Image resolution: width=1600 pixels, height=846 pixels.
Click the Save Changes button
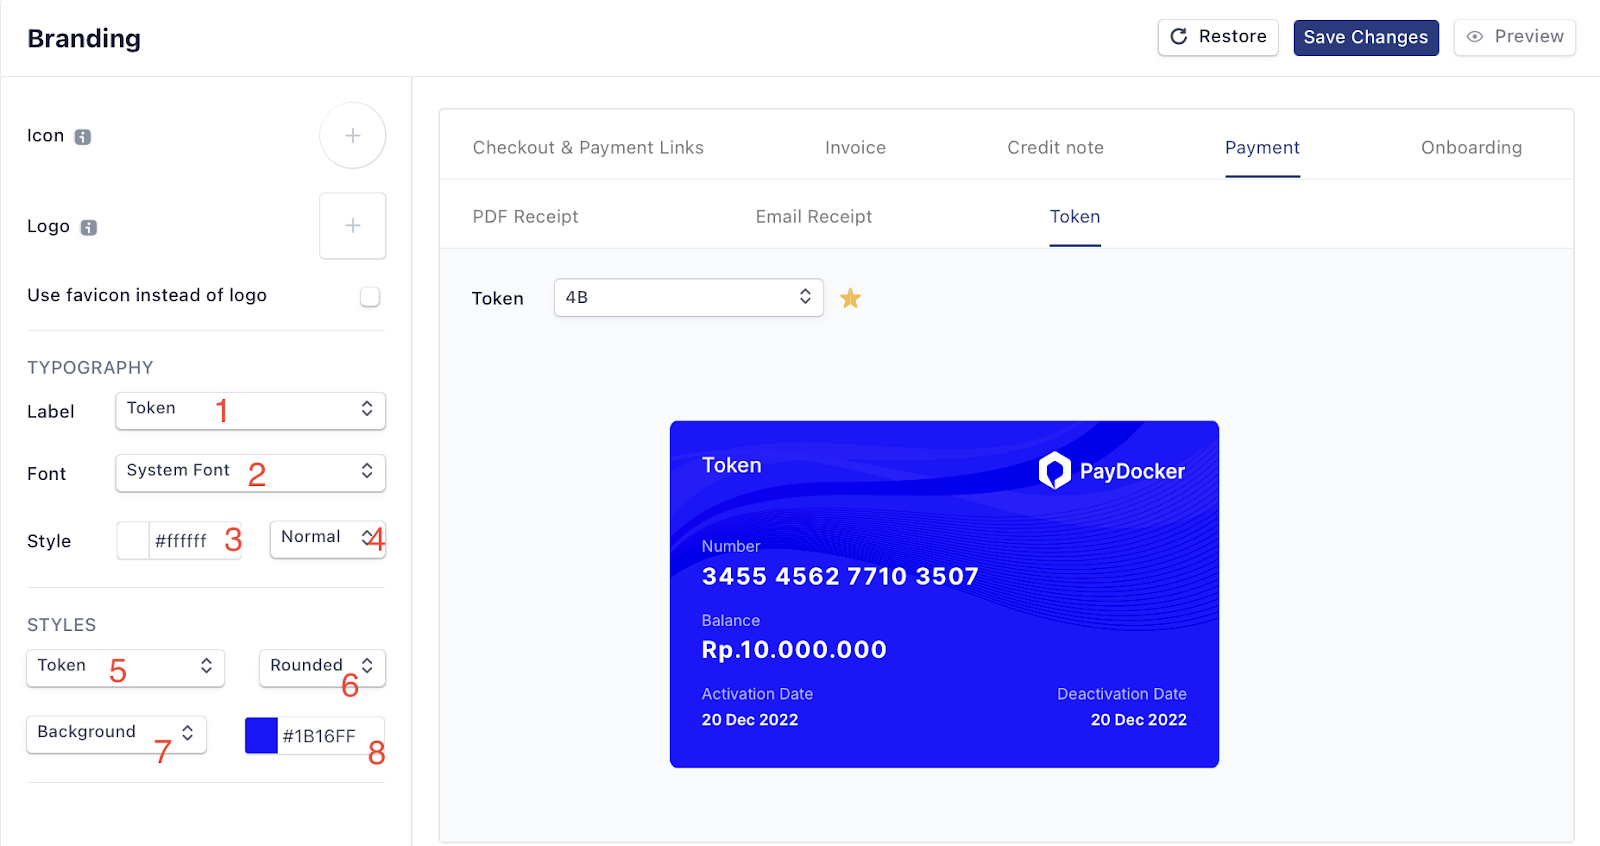point(1366,37)
